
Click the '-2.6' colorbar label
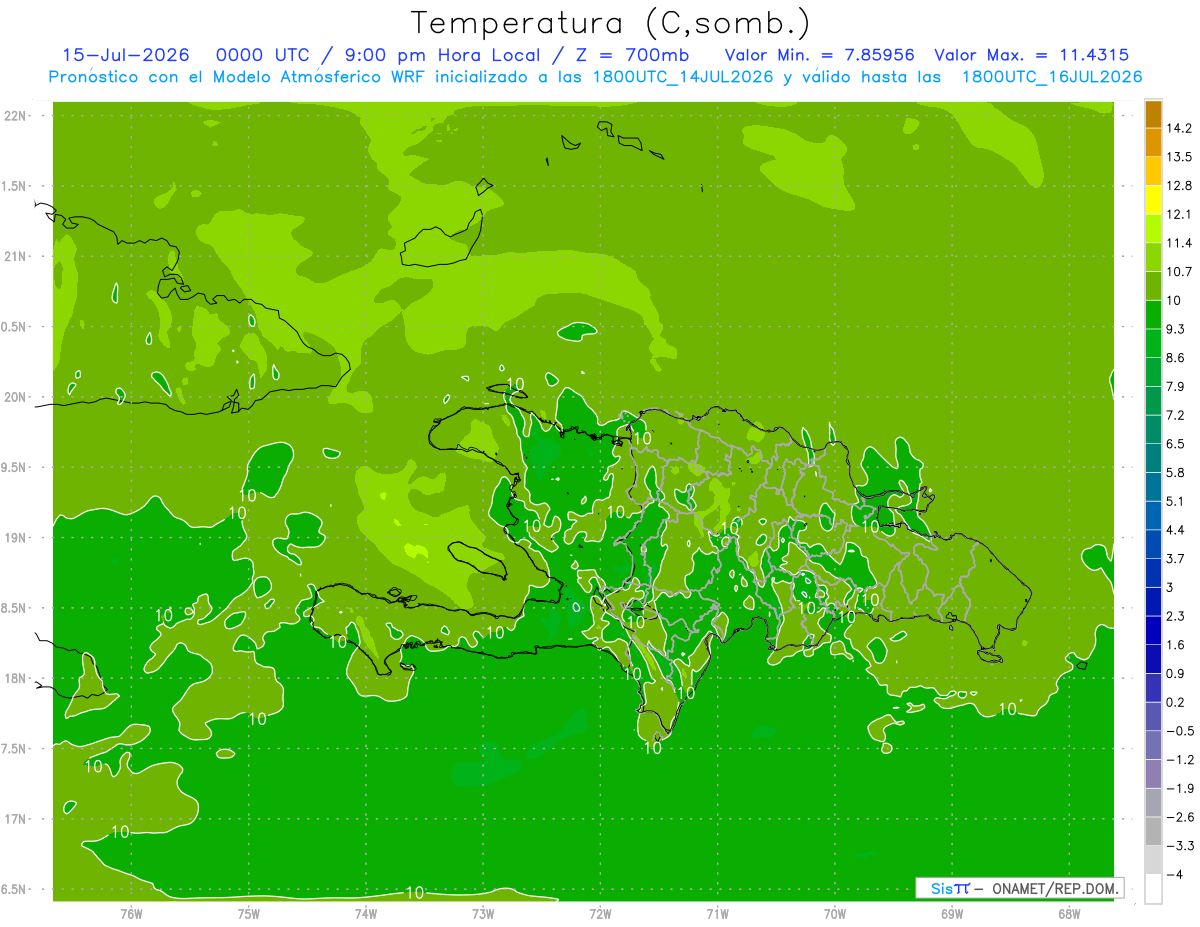click(x=1179, y=817)
